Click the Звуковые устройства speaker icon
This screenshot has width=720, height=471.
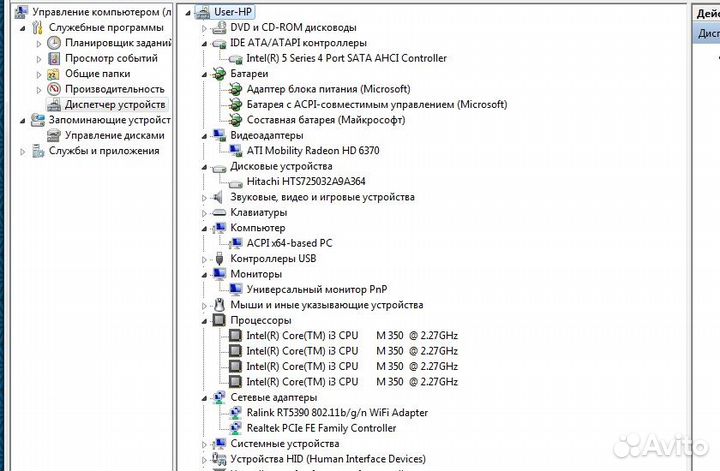click(218, 197)
